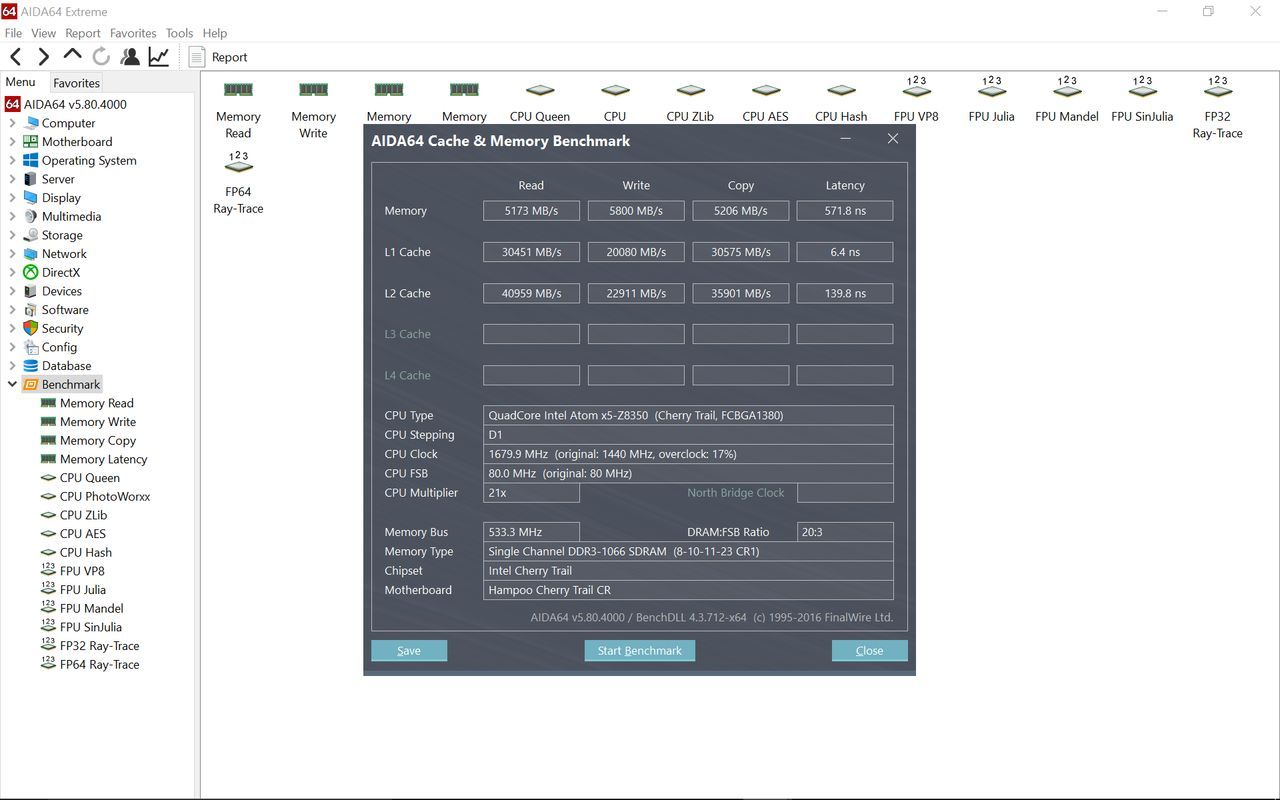
Task: Open the user Preferences toolbar icon
Action: [130, 57]
